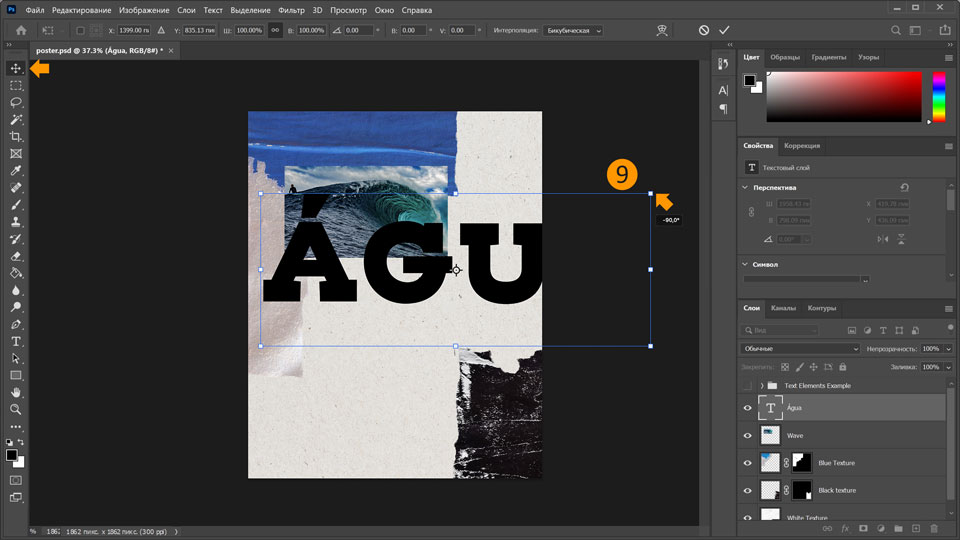Select the Zoom tool
Image resolution: width=960 pixels, height=540 pixels.
16,410
